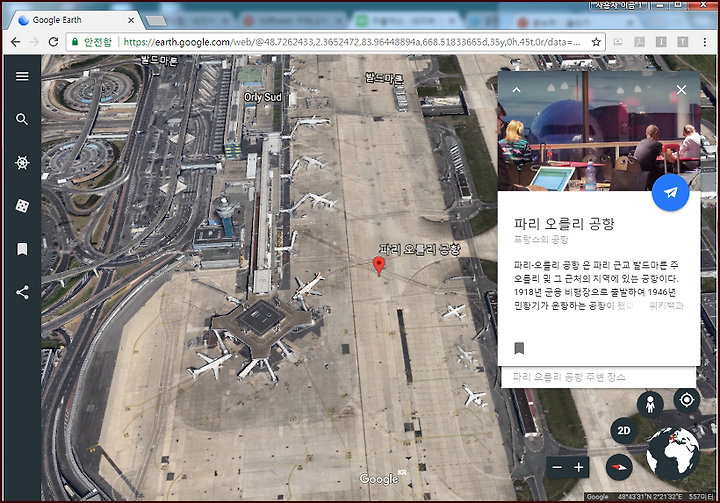Activate Street View pegman
Image resolution: width=720 pixels, height=503 pixels.
[650, 405]
